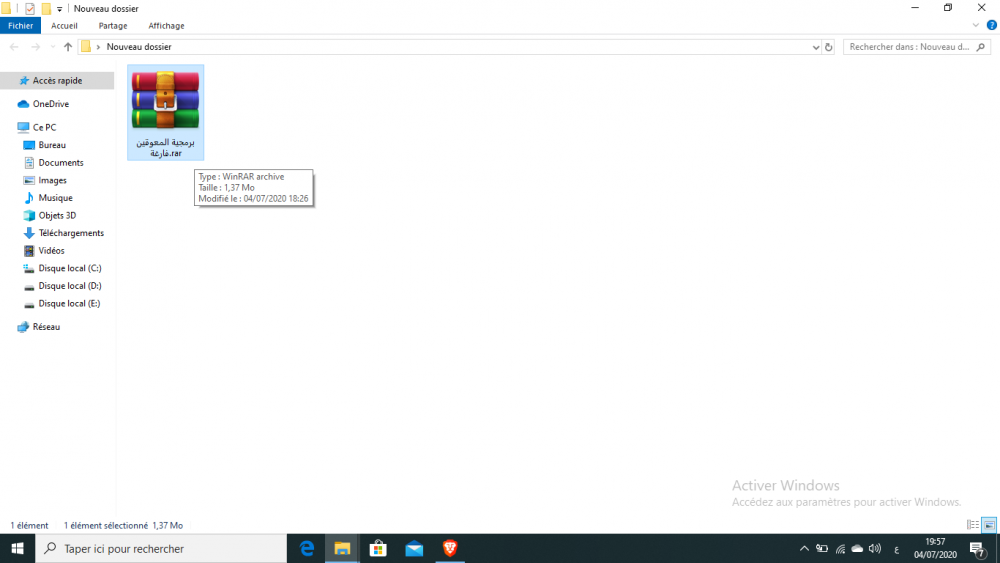Click the OneDrive tray cloud icon
Screen dimensions: 1000x563
857,548
